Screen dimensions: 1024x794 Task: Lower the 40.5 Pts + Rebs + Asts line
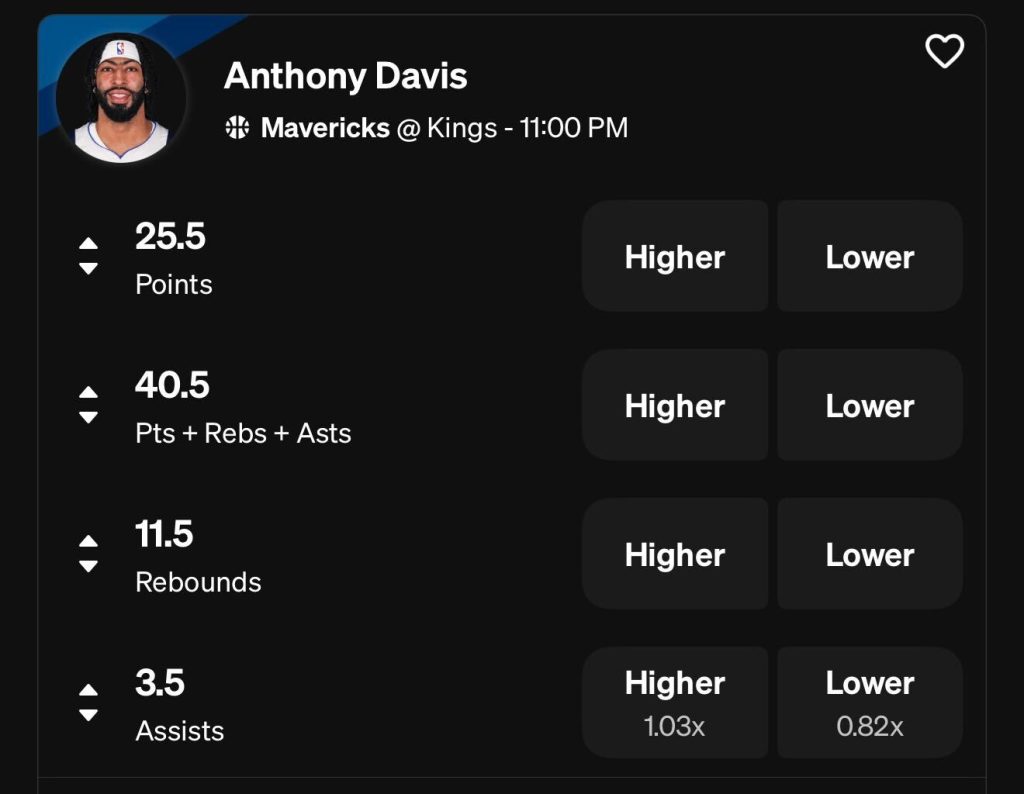coord(88,417)
